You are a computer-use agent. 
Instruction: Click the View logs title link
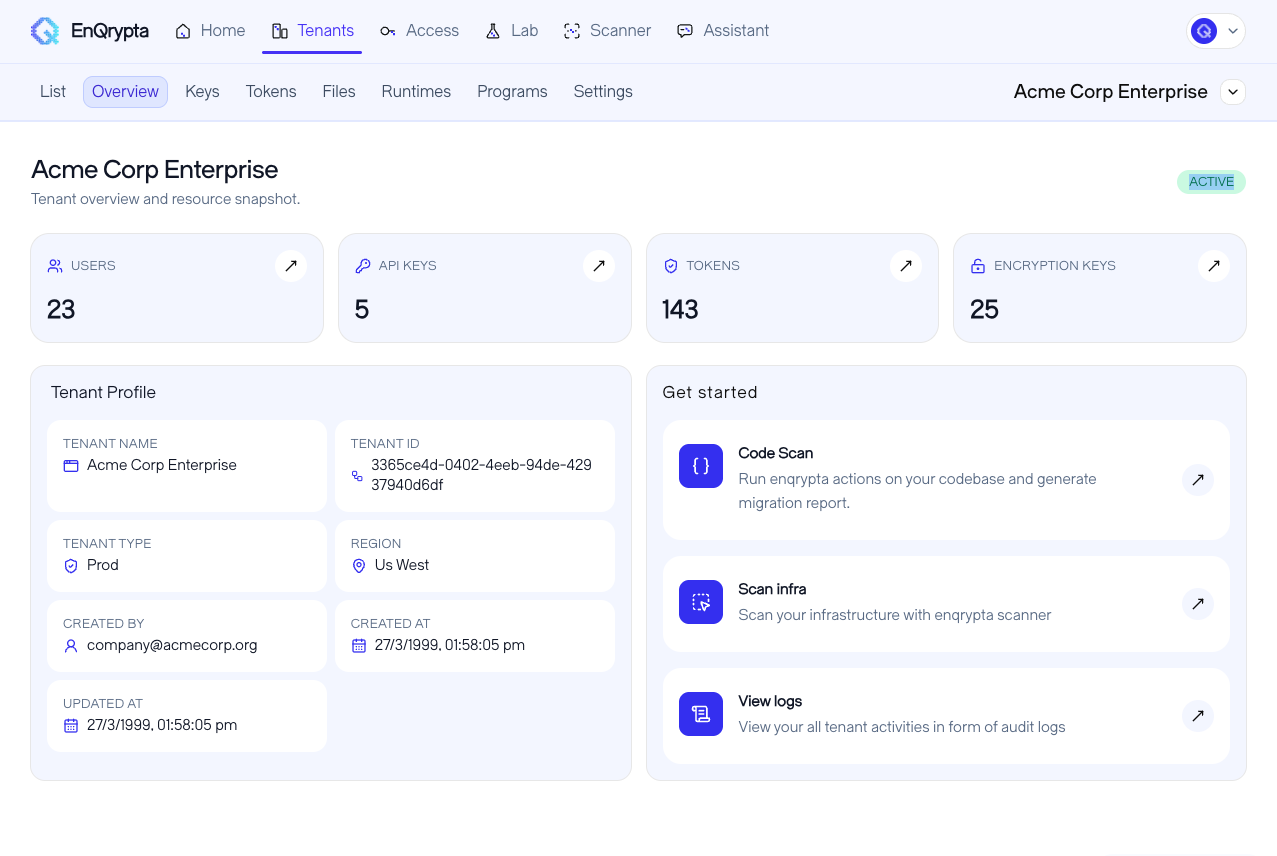[x=770, y=701]
